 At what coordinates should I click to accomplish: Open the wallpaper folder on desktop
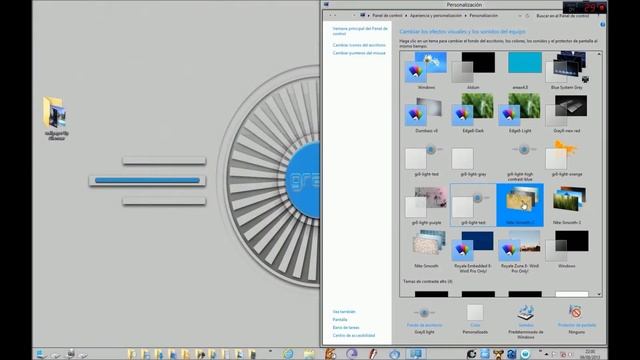click(x=56, y=118)
